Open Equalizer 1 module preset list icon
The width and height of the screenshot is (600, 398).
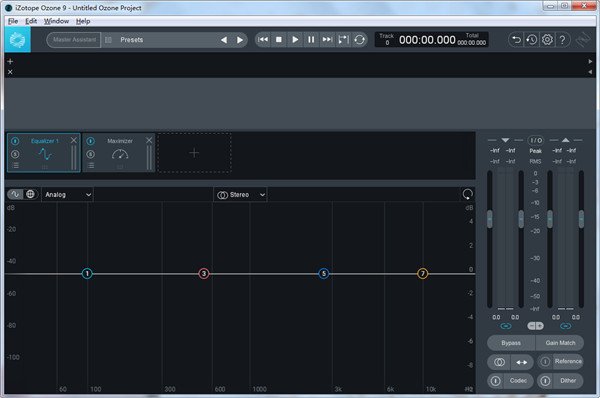pyautogui.click(x=15, y=166)
